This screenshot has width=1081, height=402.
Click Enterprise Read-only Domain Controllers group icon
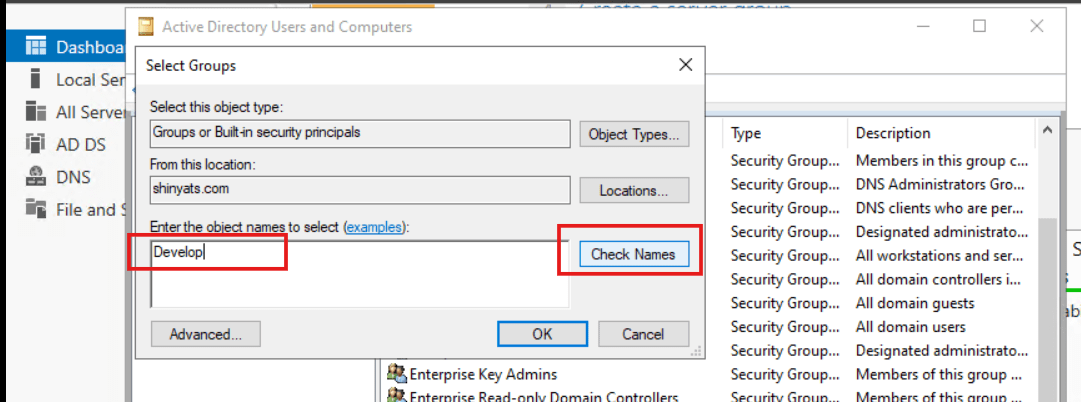[x=396, y=396]
